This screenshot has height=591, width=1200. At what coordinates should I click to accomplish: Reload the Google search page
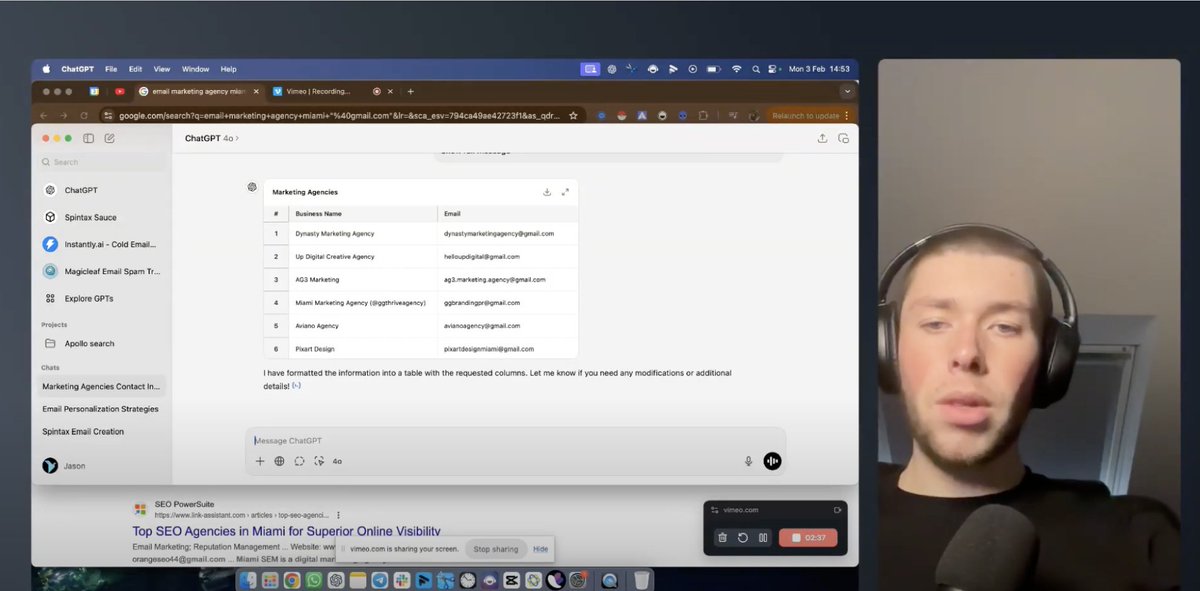(x=82, y=116)
